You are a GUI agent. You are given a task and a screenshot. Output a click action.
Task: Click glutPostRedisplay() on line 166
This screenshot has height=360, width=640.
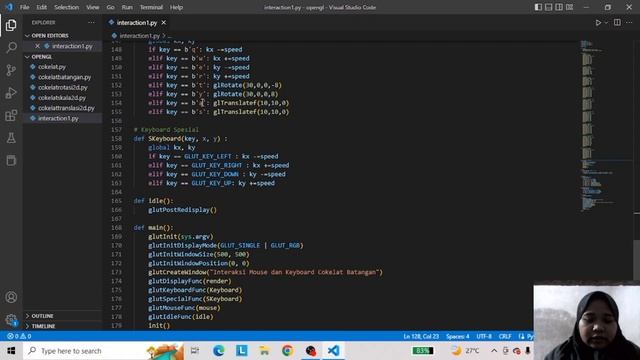point(182,210)
